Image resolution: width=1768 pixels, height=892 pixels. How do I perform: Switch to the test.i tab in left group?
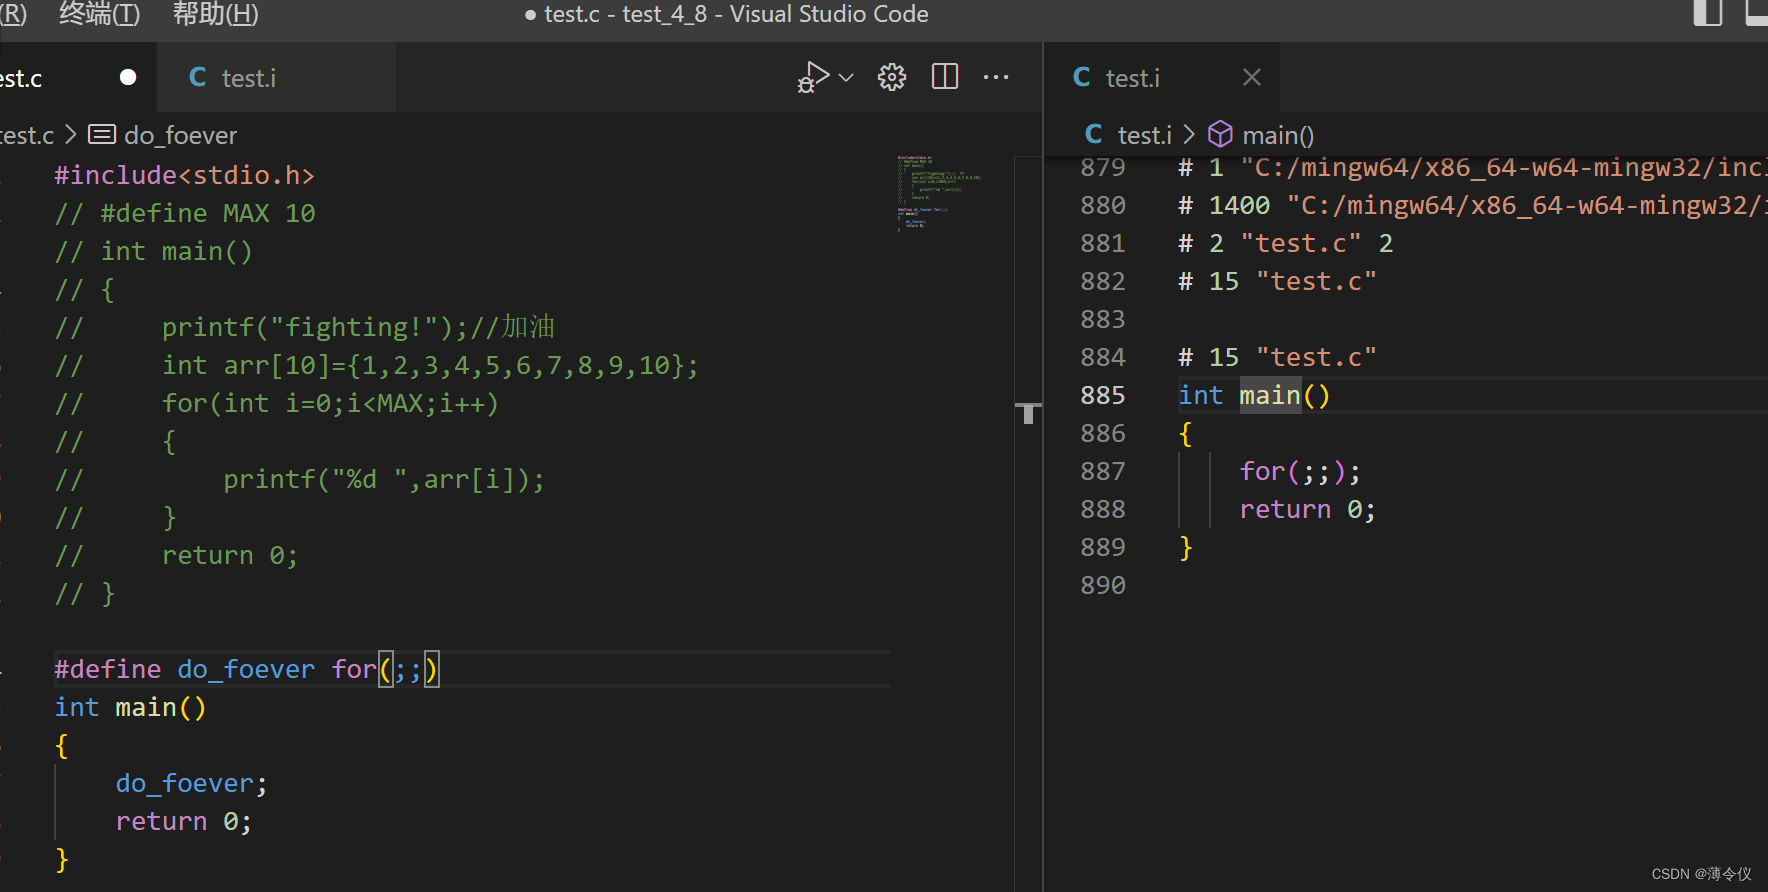tap(276, 77)
